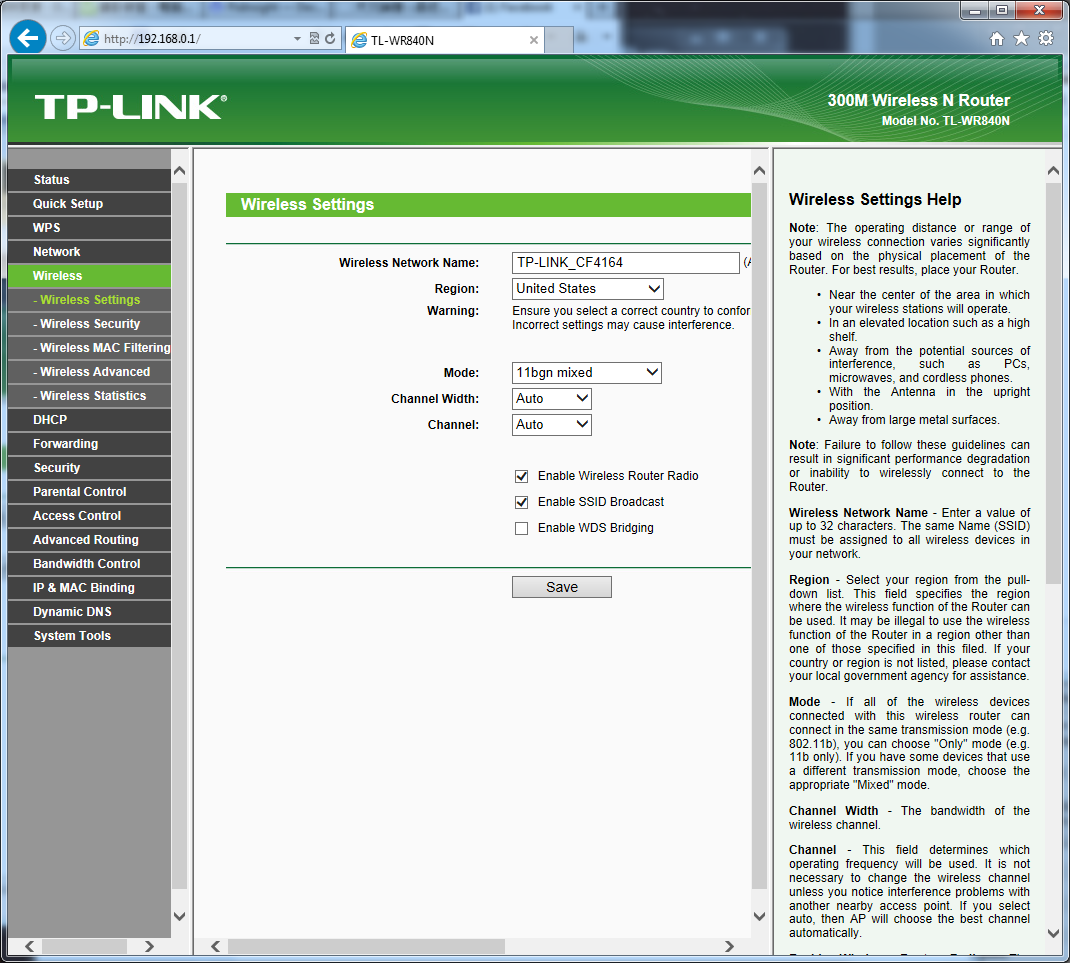This screenshot has height=963, width=1070.
Task: Expand the Region dropdown showing United States
Action: pyautogui.click(x=587, y=289)
